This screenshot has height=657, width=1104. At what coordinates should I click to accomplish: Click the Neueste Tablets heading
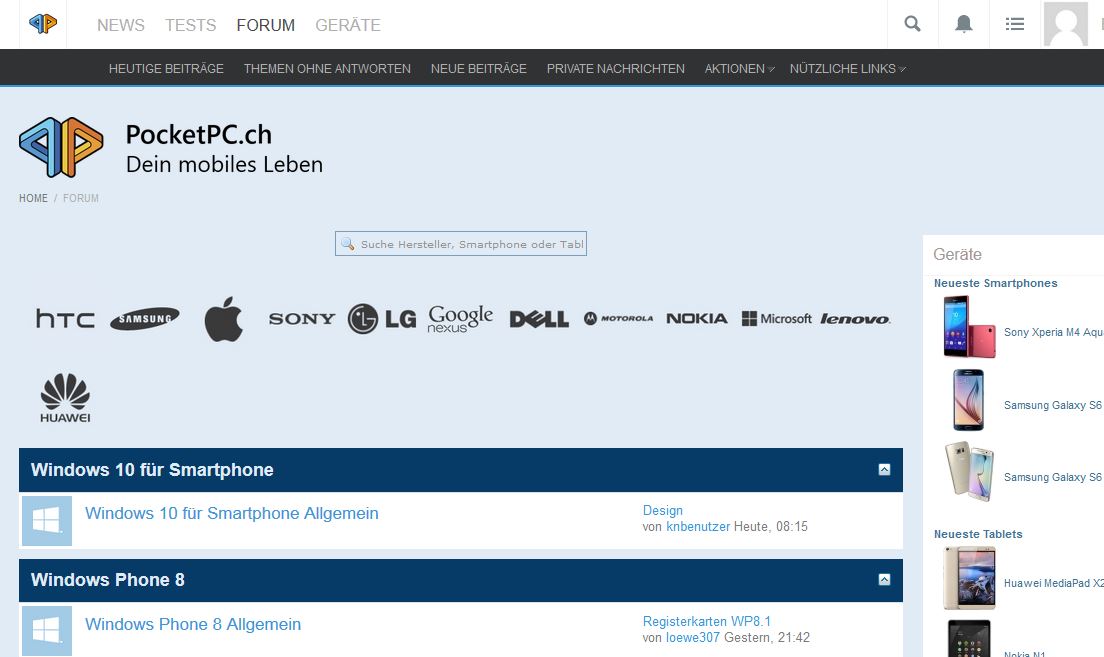tap(978, 534)
